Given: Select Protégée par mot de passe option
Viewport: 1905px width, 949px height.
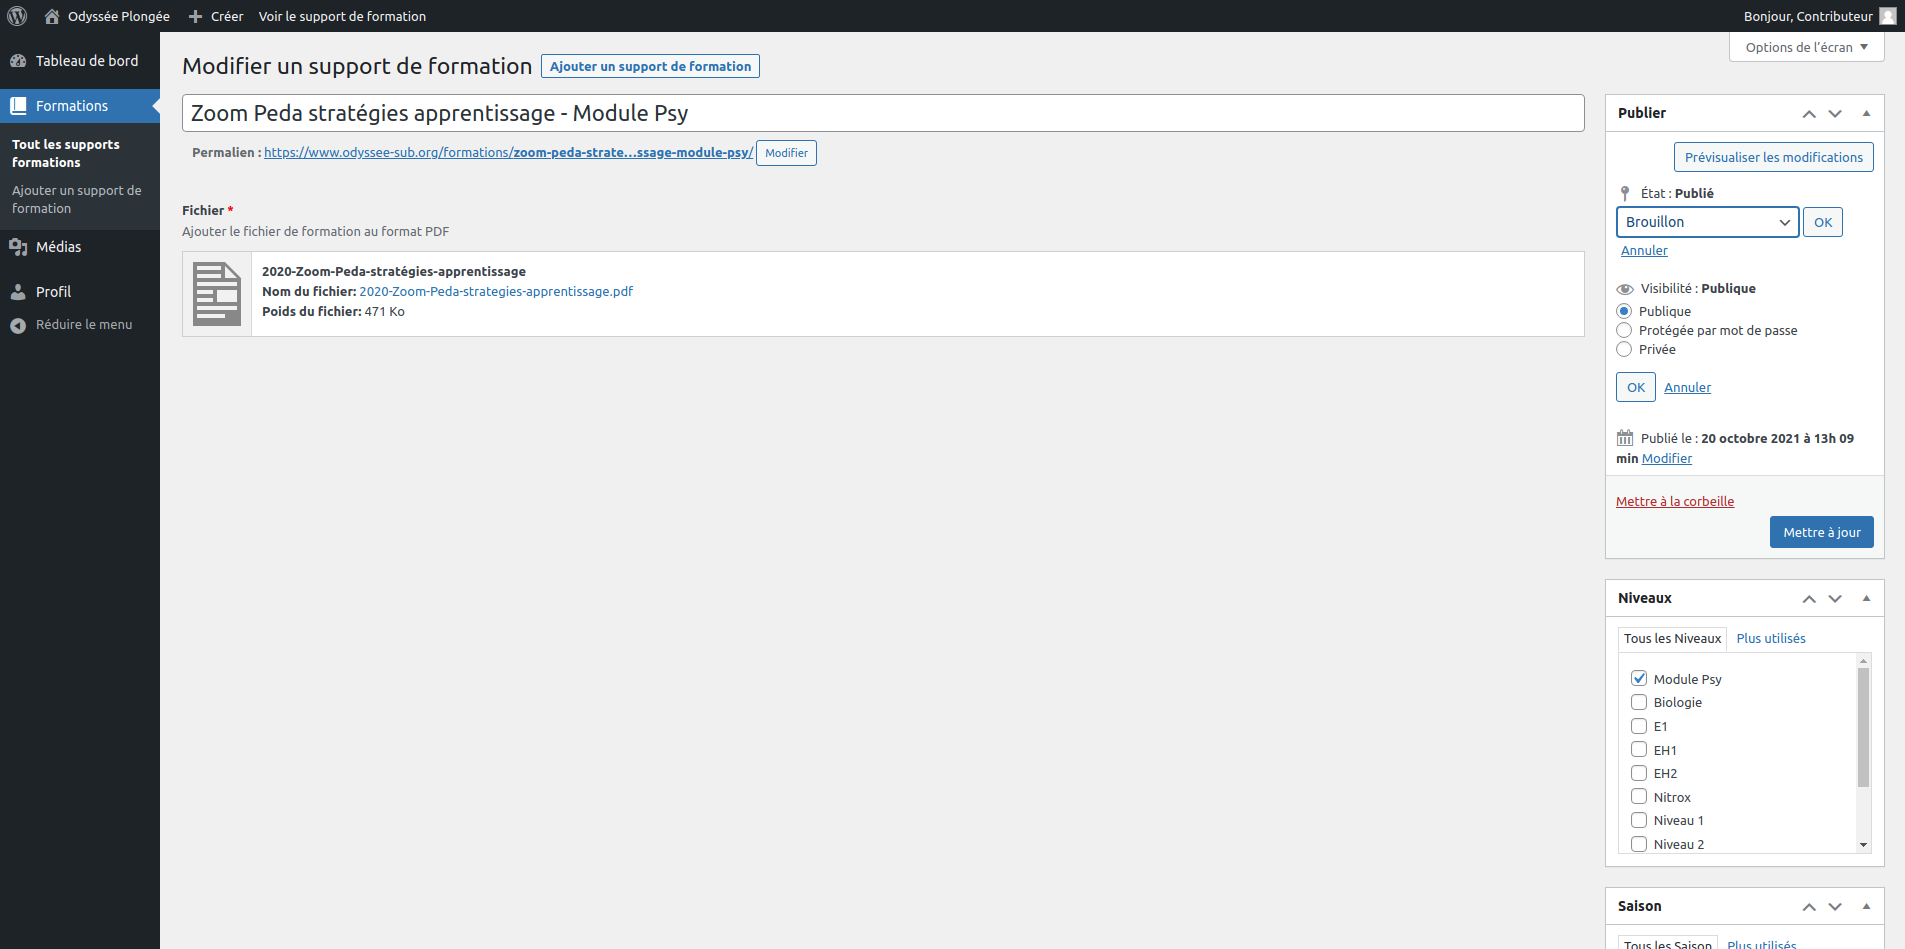Looking at the screenshot, I should coord(1624,331).
